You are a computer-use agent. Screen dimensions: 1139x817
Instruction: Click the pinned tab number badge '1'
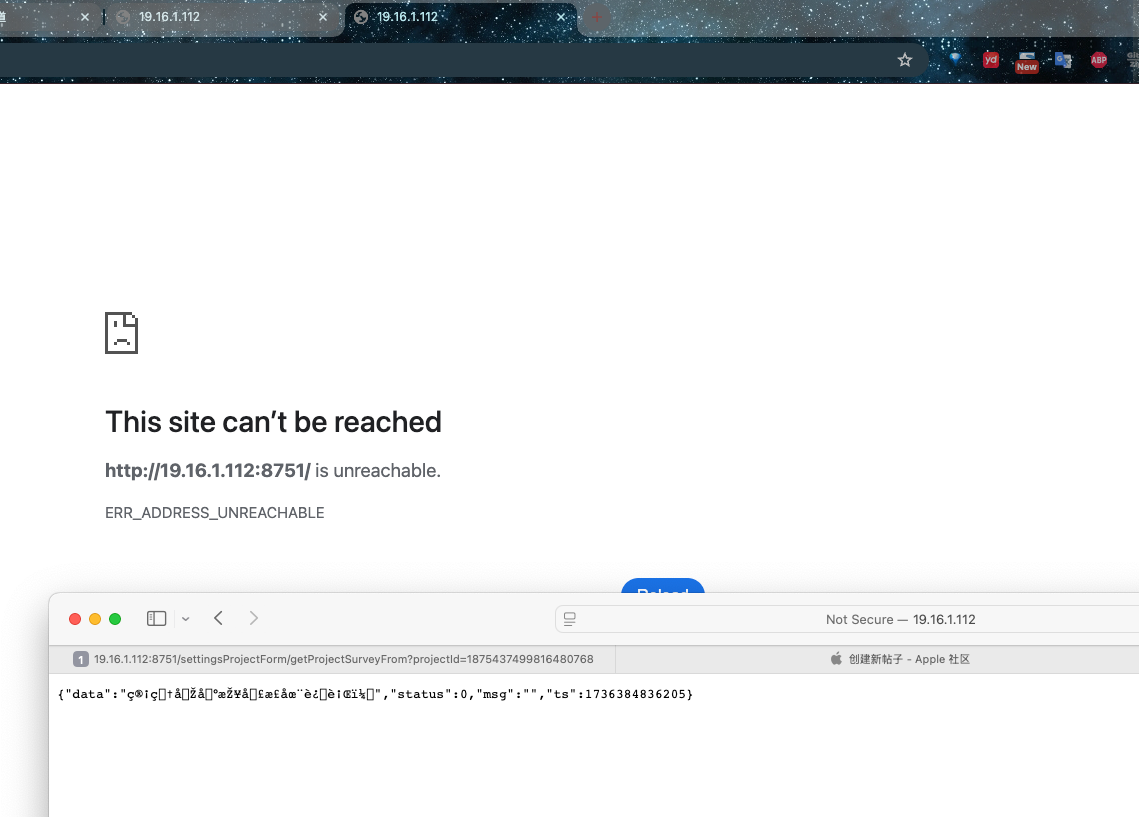(x=81, y=659)
